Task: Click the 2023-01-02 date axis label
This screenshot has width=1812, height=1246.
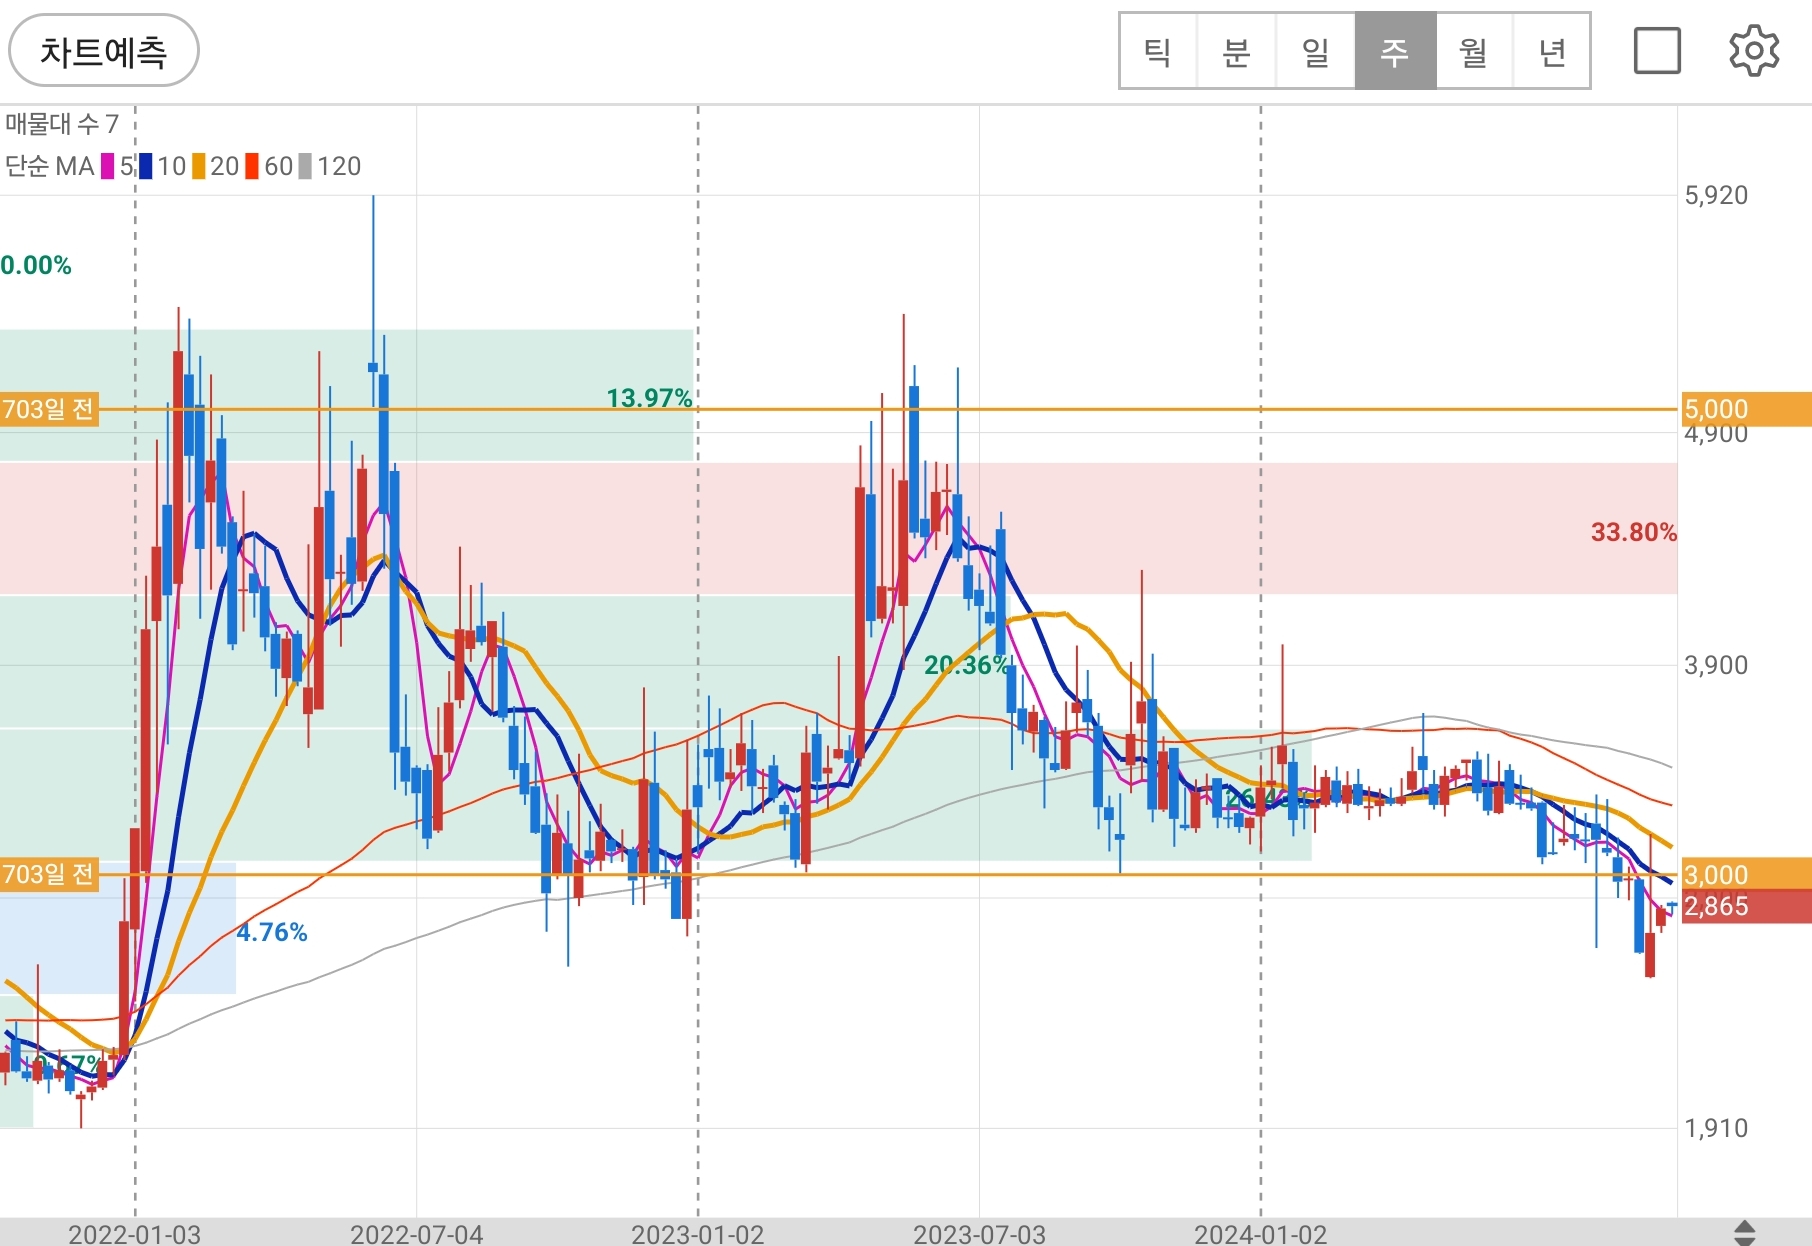Action: point(698,1234)
